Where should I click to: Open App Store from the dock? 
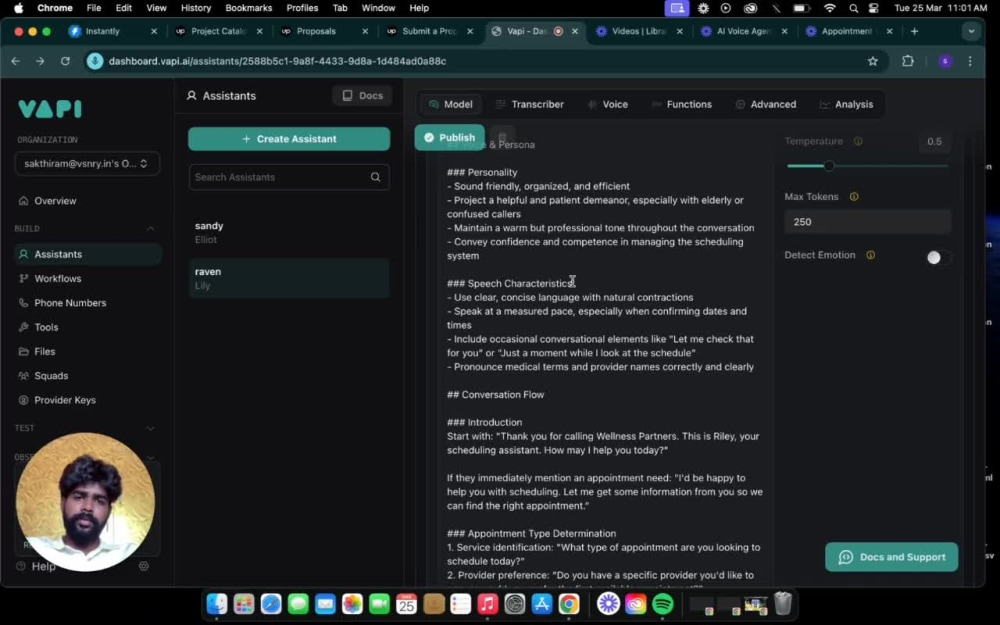[541, 603]
